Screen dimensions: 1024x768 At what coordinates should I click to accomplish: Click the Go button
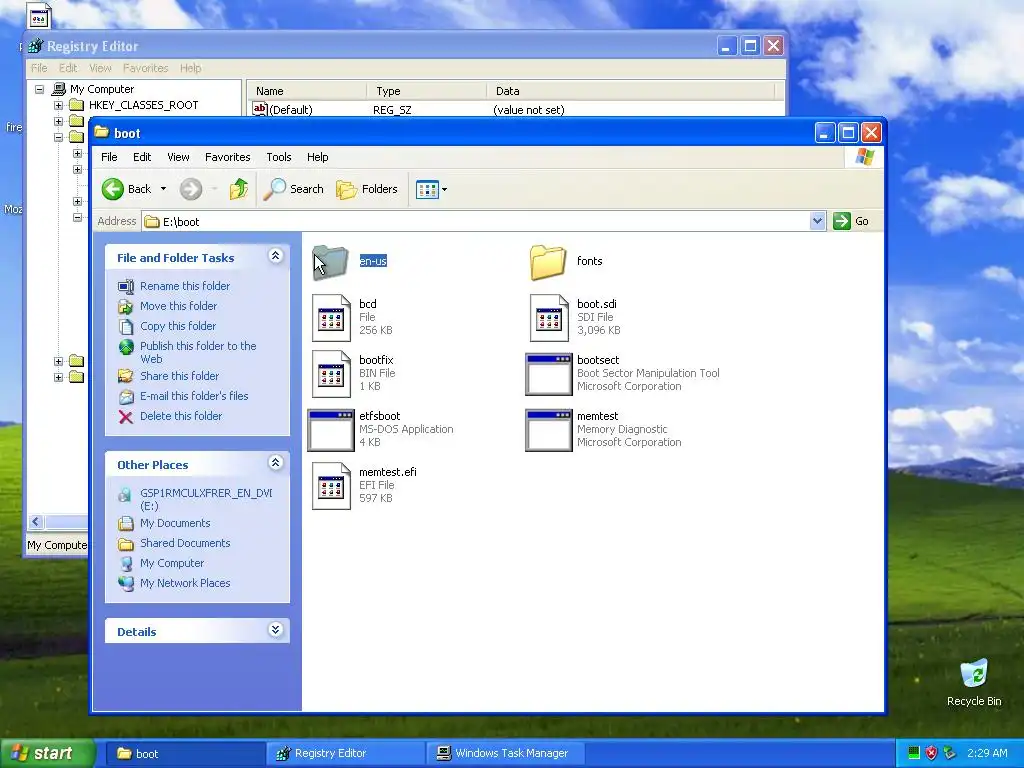[852, 221]
